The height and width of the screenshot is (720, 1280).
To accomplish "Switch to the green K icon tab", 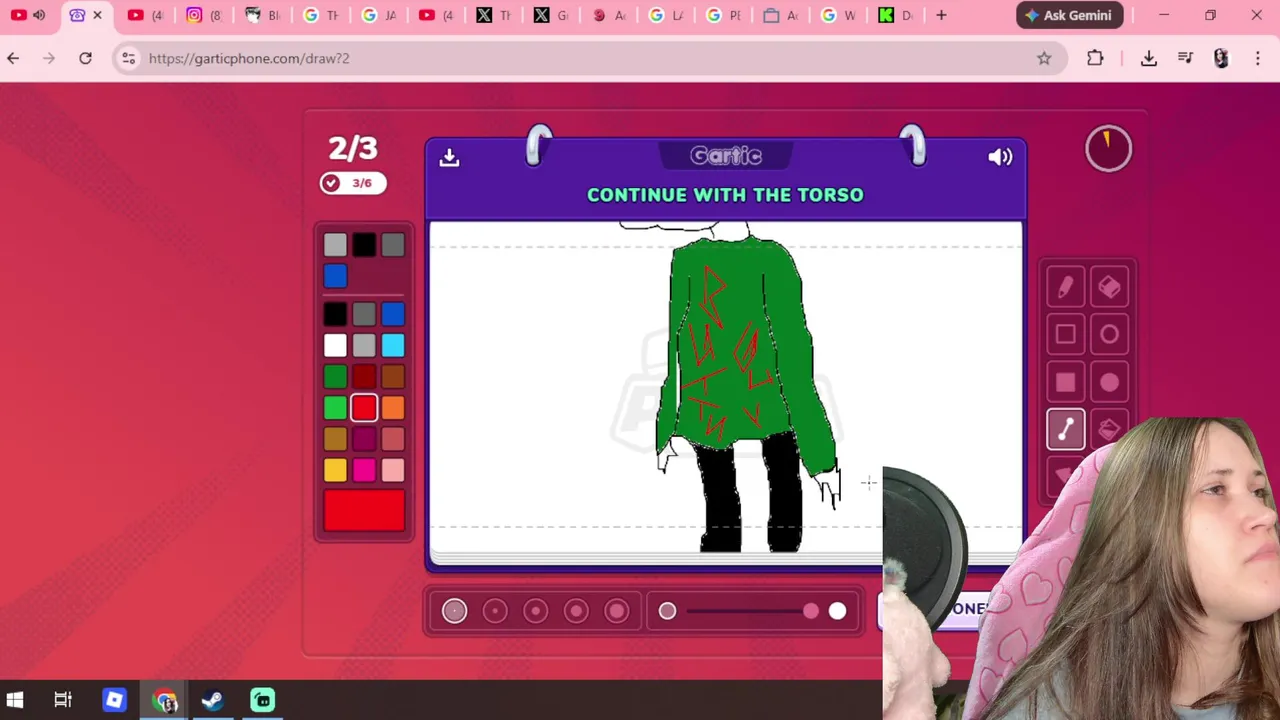I will [895, 15].
